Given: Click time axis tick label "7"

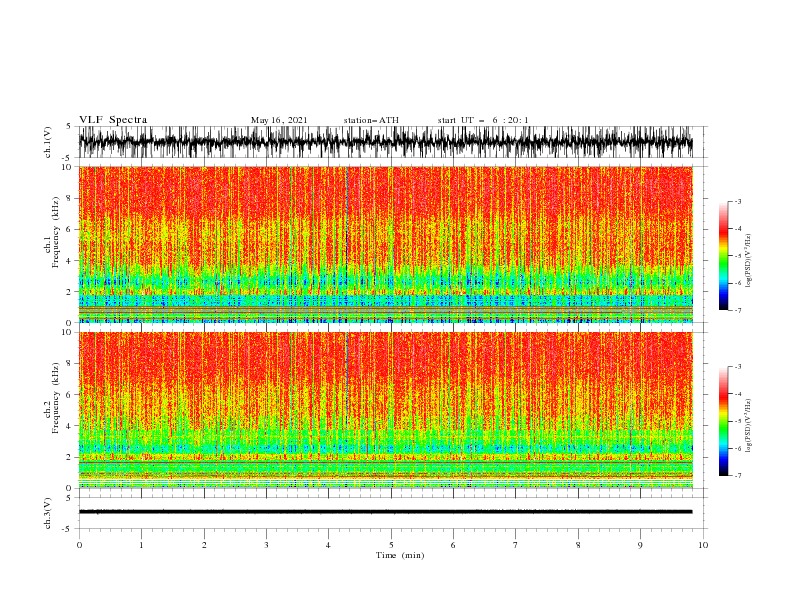Looking at the screenshot, I should click(x=516, y=545).
